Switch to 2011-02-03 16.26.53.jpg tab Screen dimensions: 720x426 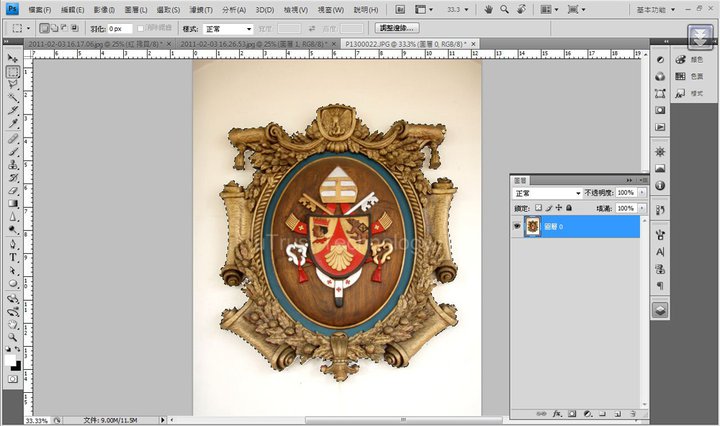tap(254, 44)
